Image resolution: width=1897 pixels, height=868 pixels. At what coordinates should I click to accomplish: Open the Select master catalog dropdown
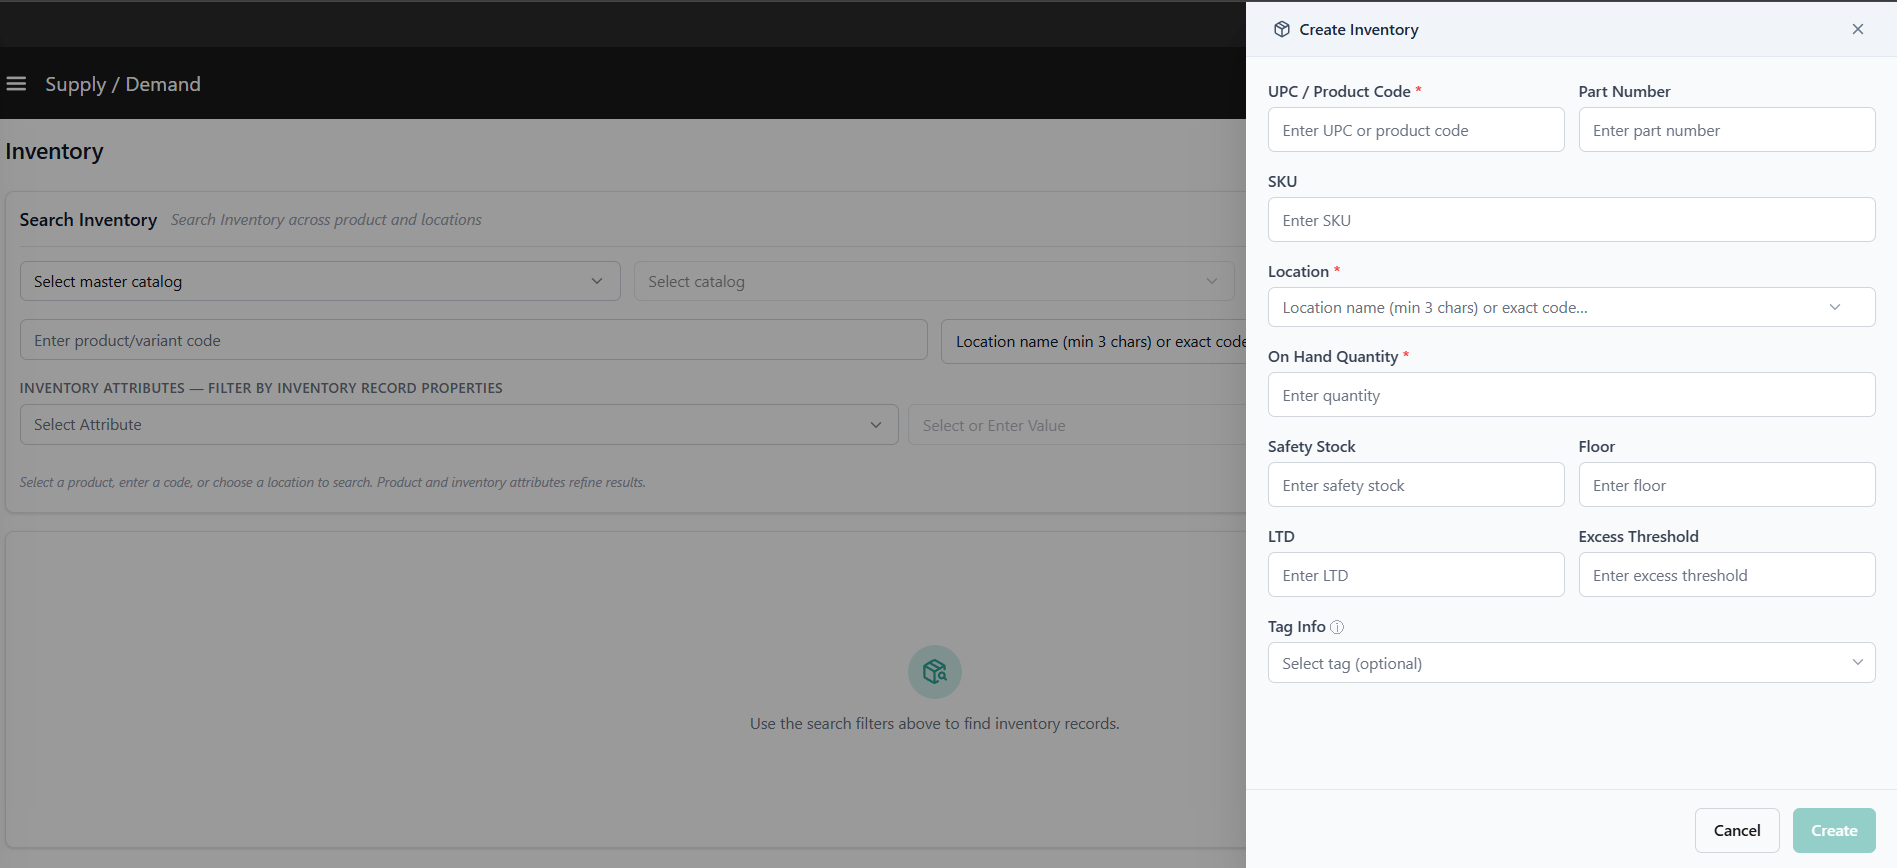(x=320, y=281)
